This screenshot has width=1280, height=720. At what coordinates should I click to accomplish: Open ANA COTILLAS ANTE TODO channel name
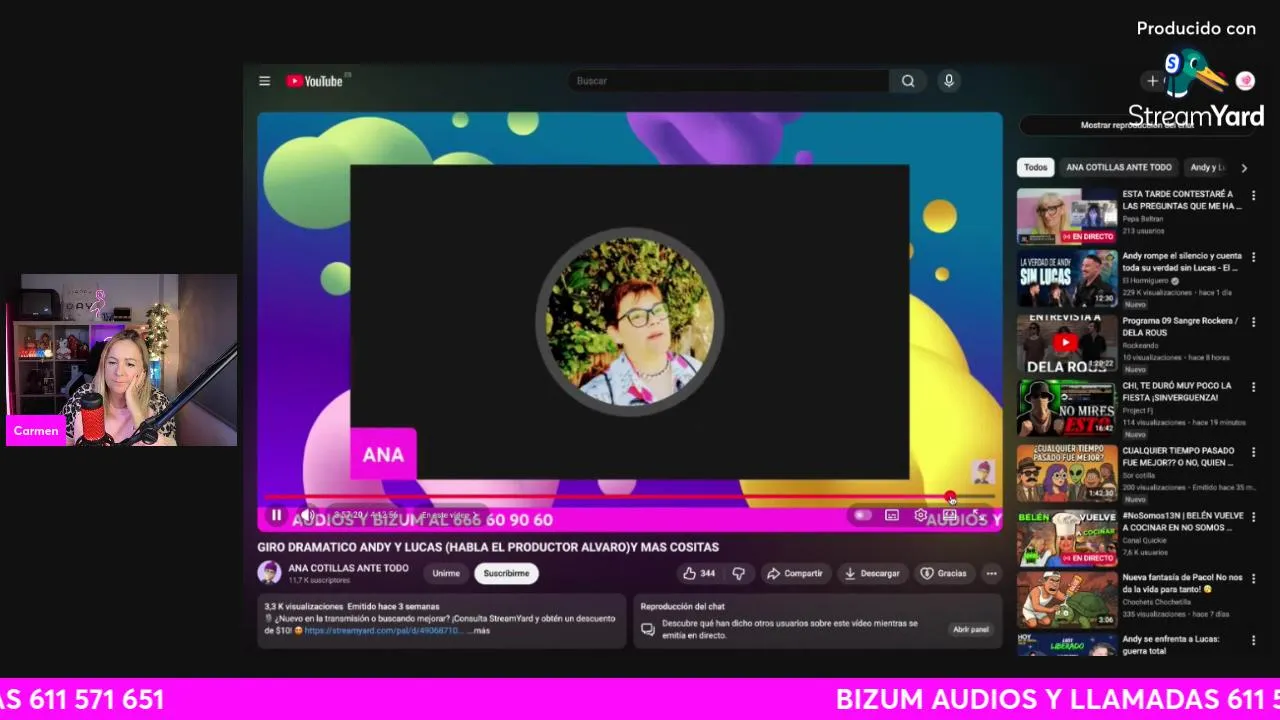(348, 567)
